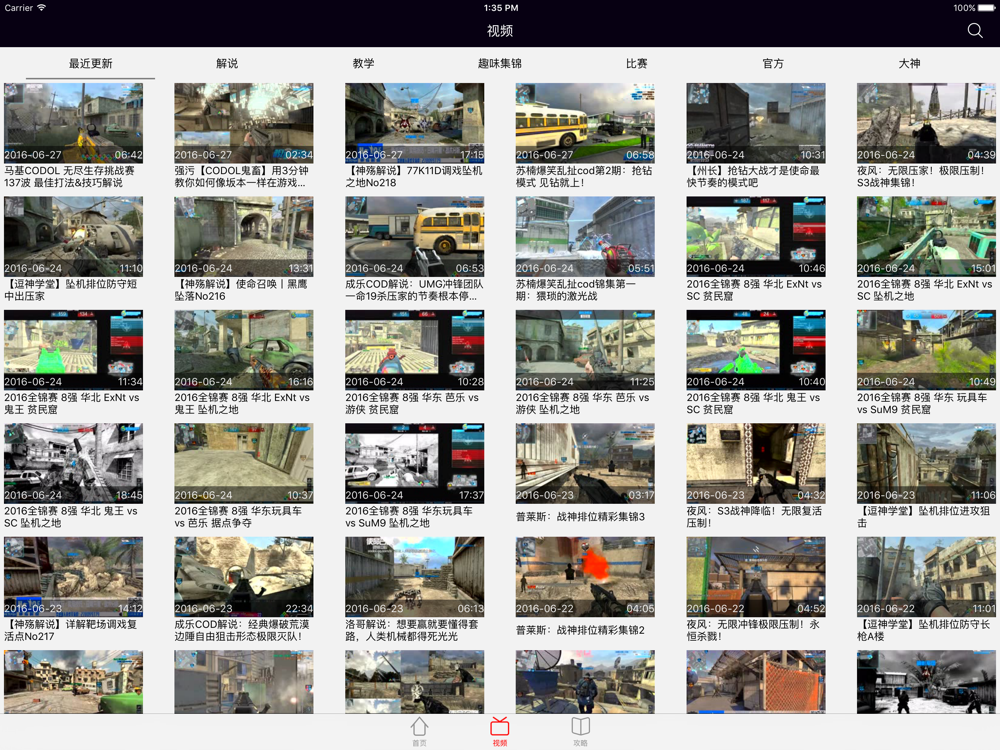
Task: Open the 黑鹰坠落No216 video thumbnail
Action: (x=244, y=236)
